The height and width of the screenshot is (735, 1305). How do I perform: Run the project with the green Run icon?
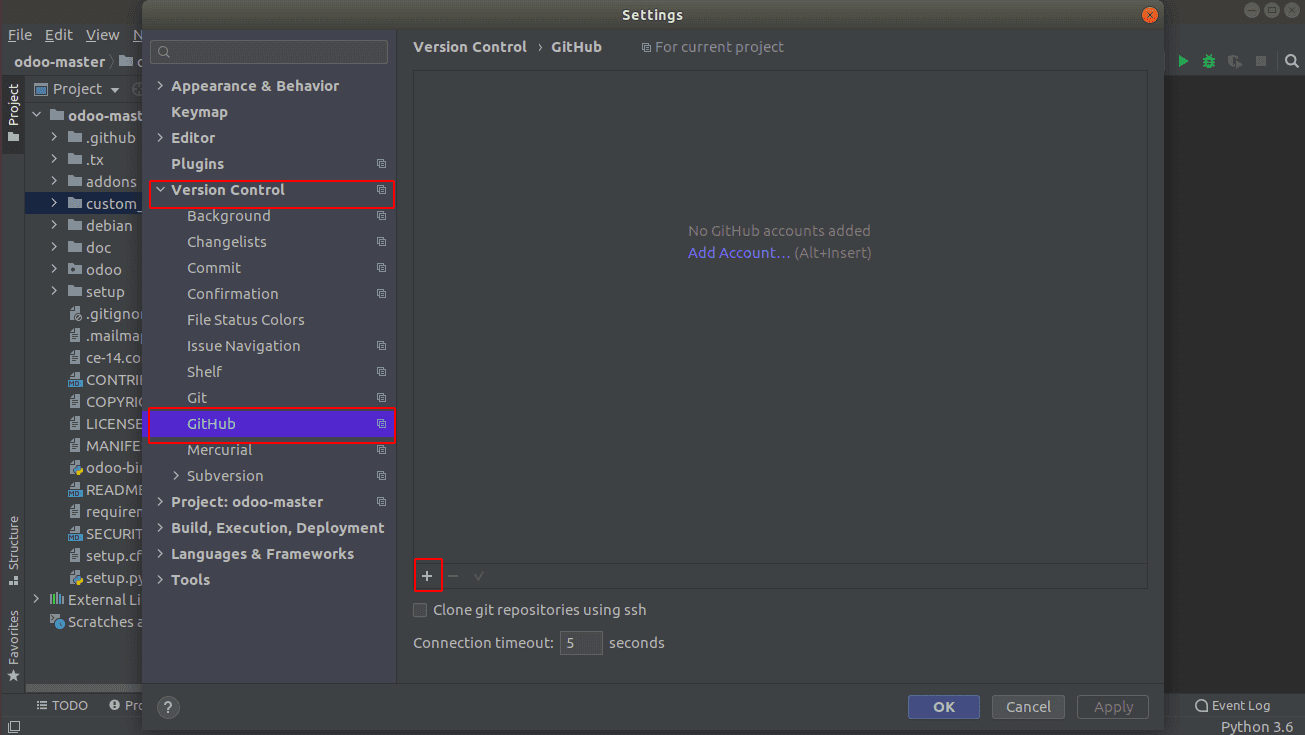coord(1183,60)
